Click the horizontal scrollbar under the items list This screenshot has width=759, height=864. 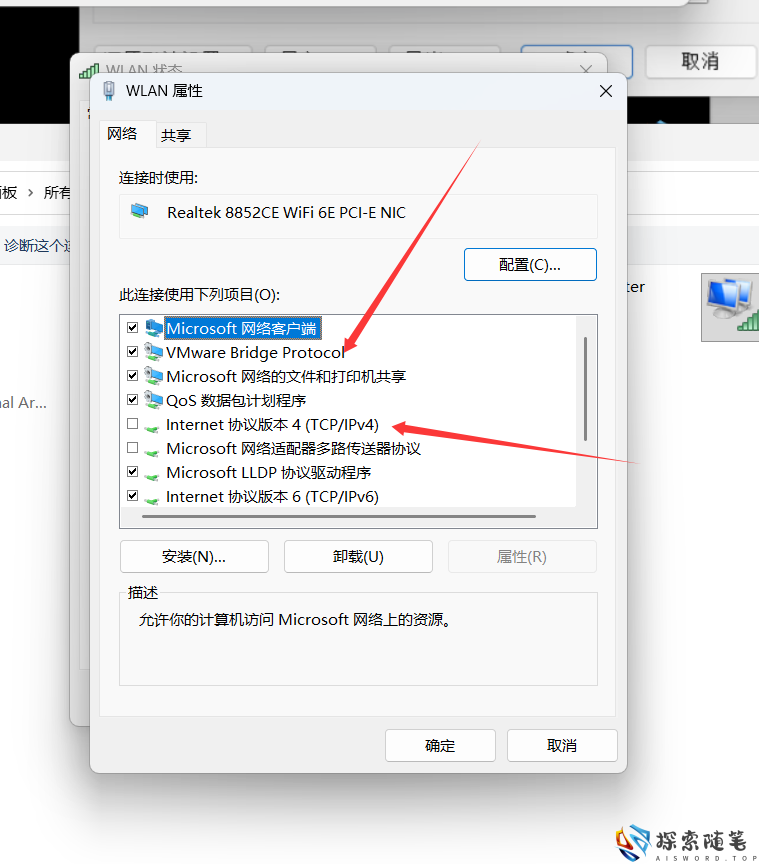tap(339, 516)
